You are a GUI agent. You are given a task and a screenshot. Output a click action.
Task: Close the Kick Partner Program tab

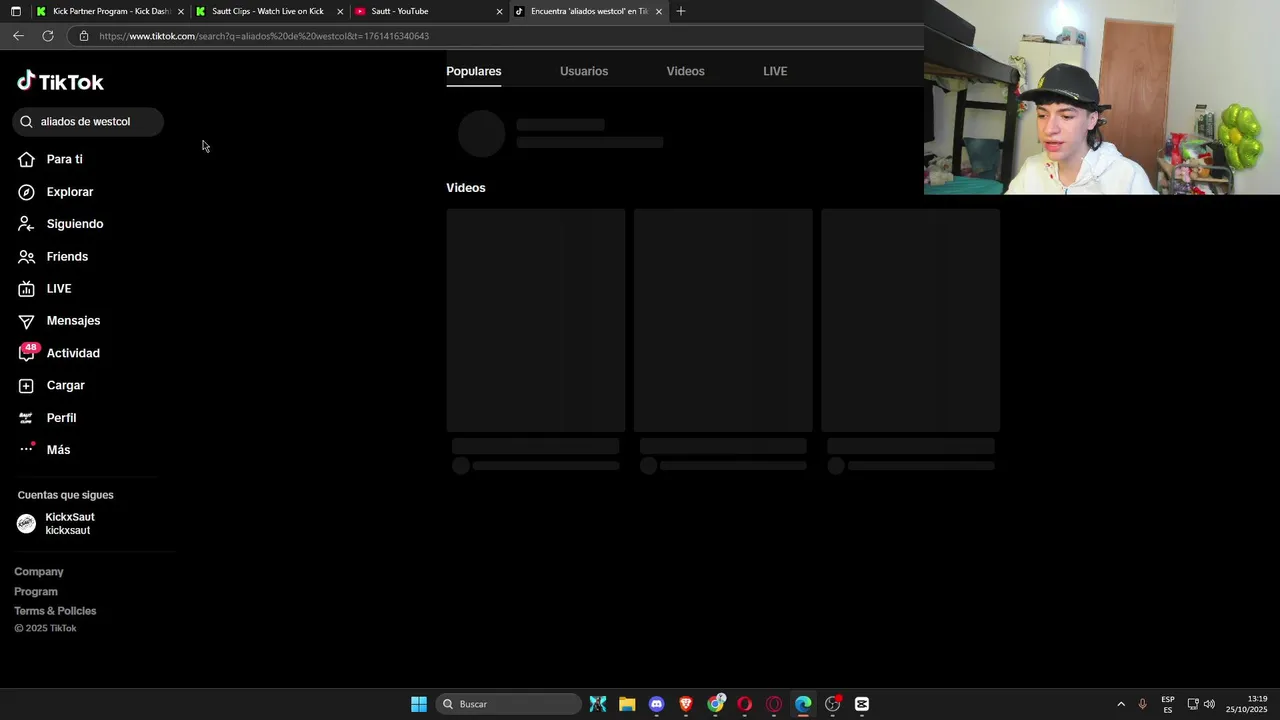[181, 12]
